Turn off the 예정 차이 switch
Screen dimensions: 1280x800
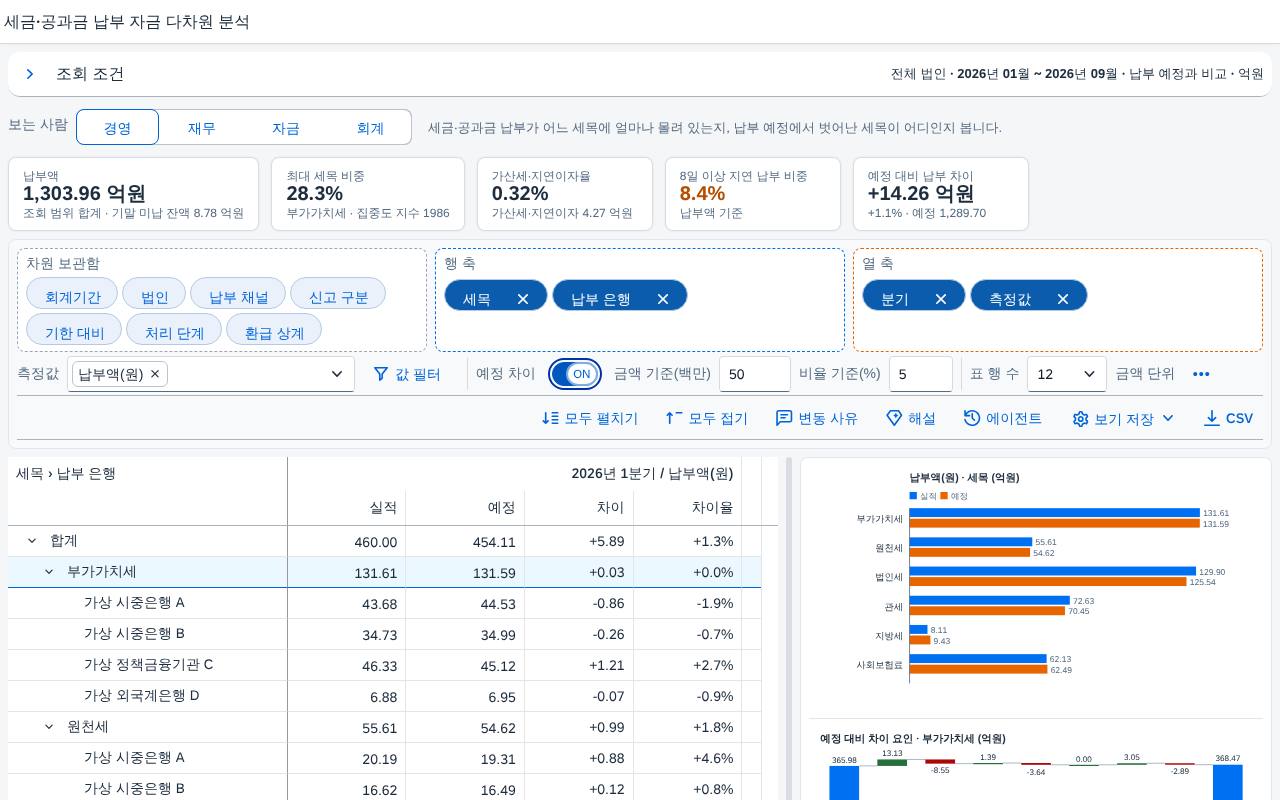(575, 374)
